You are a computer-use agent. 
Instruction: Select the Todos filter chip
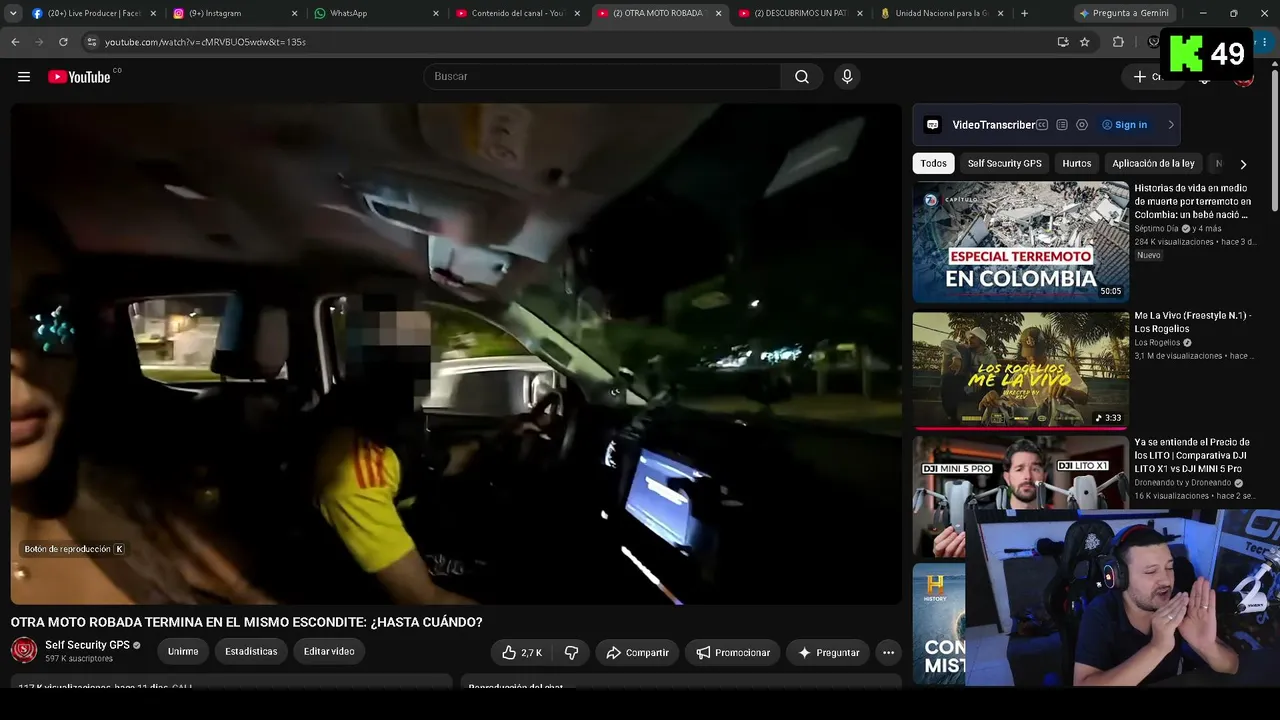coord(934,163)
